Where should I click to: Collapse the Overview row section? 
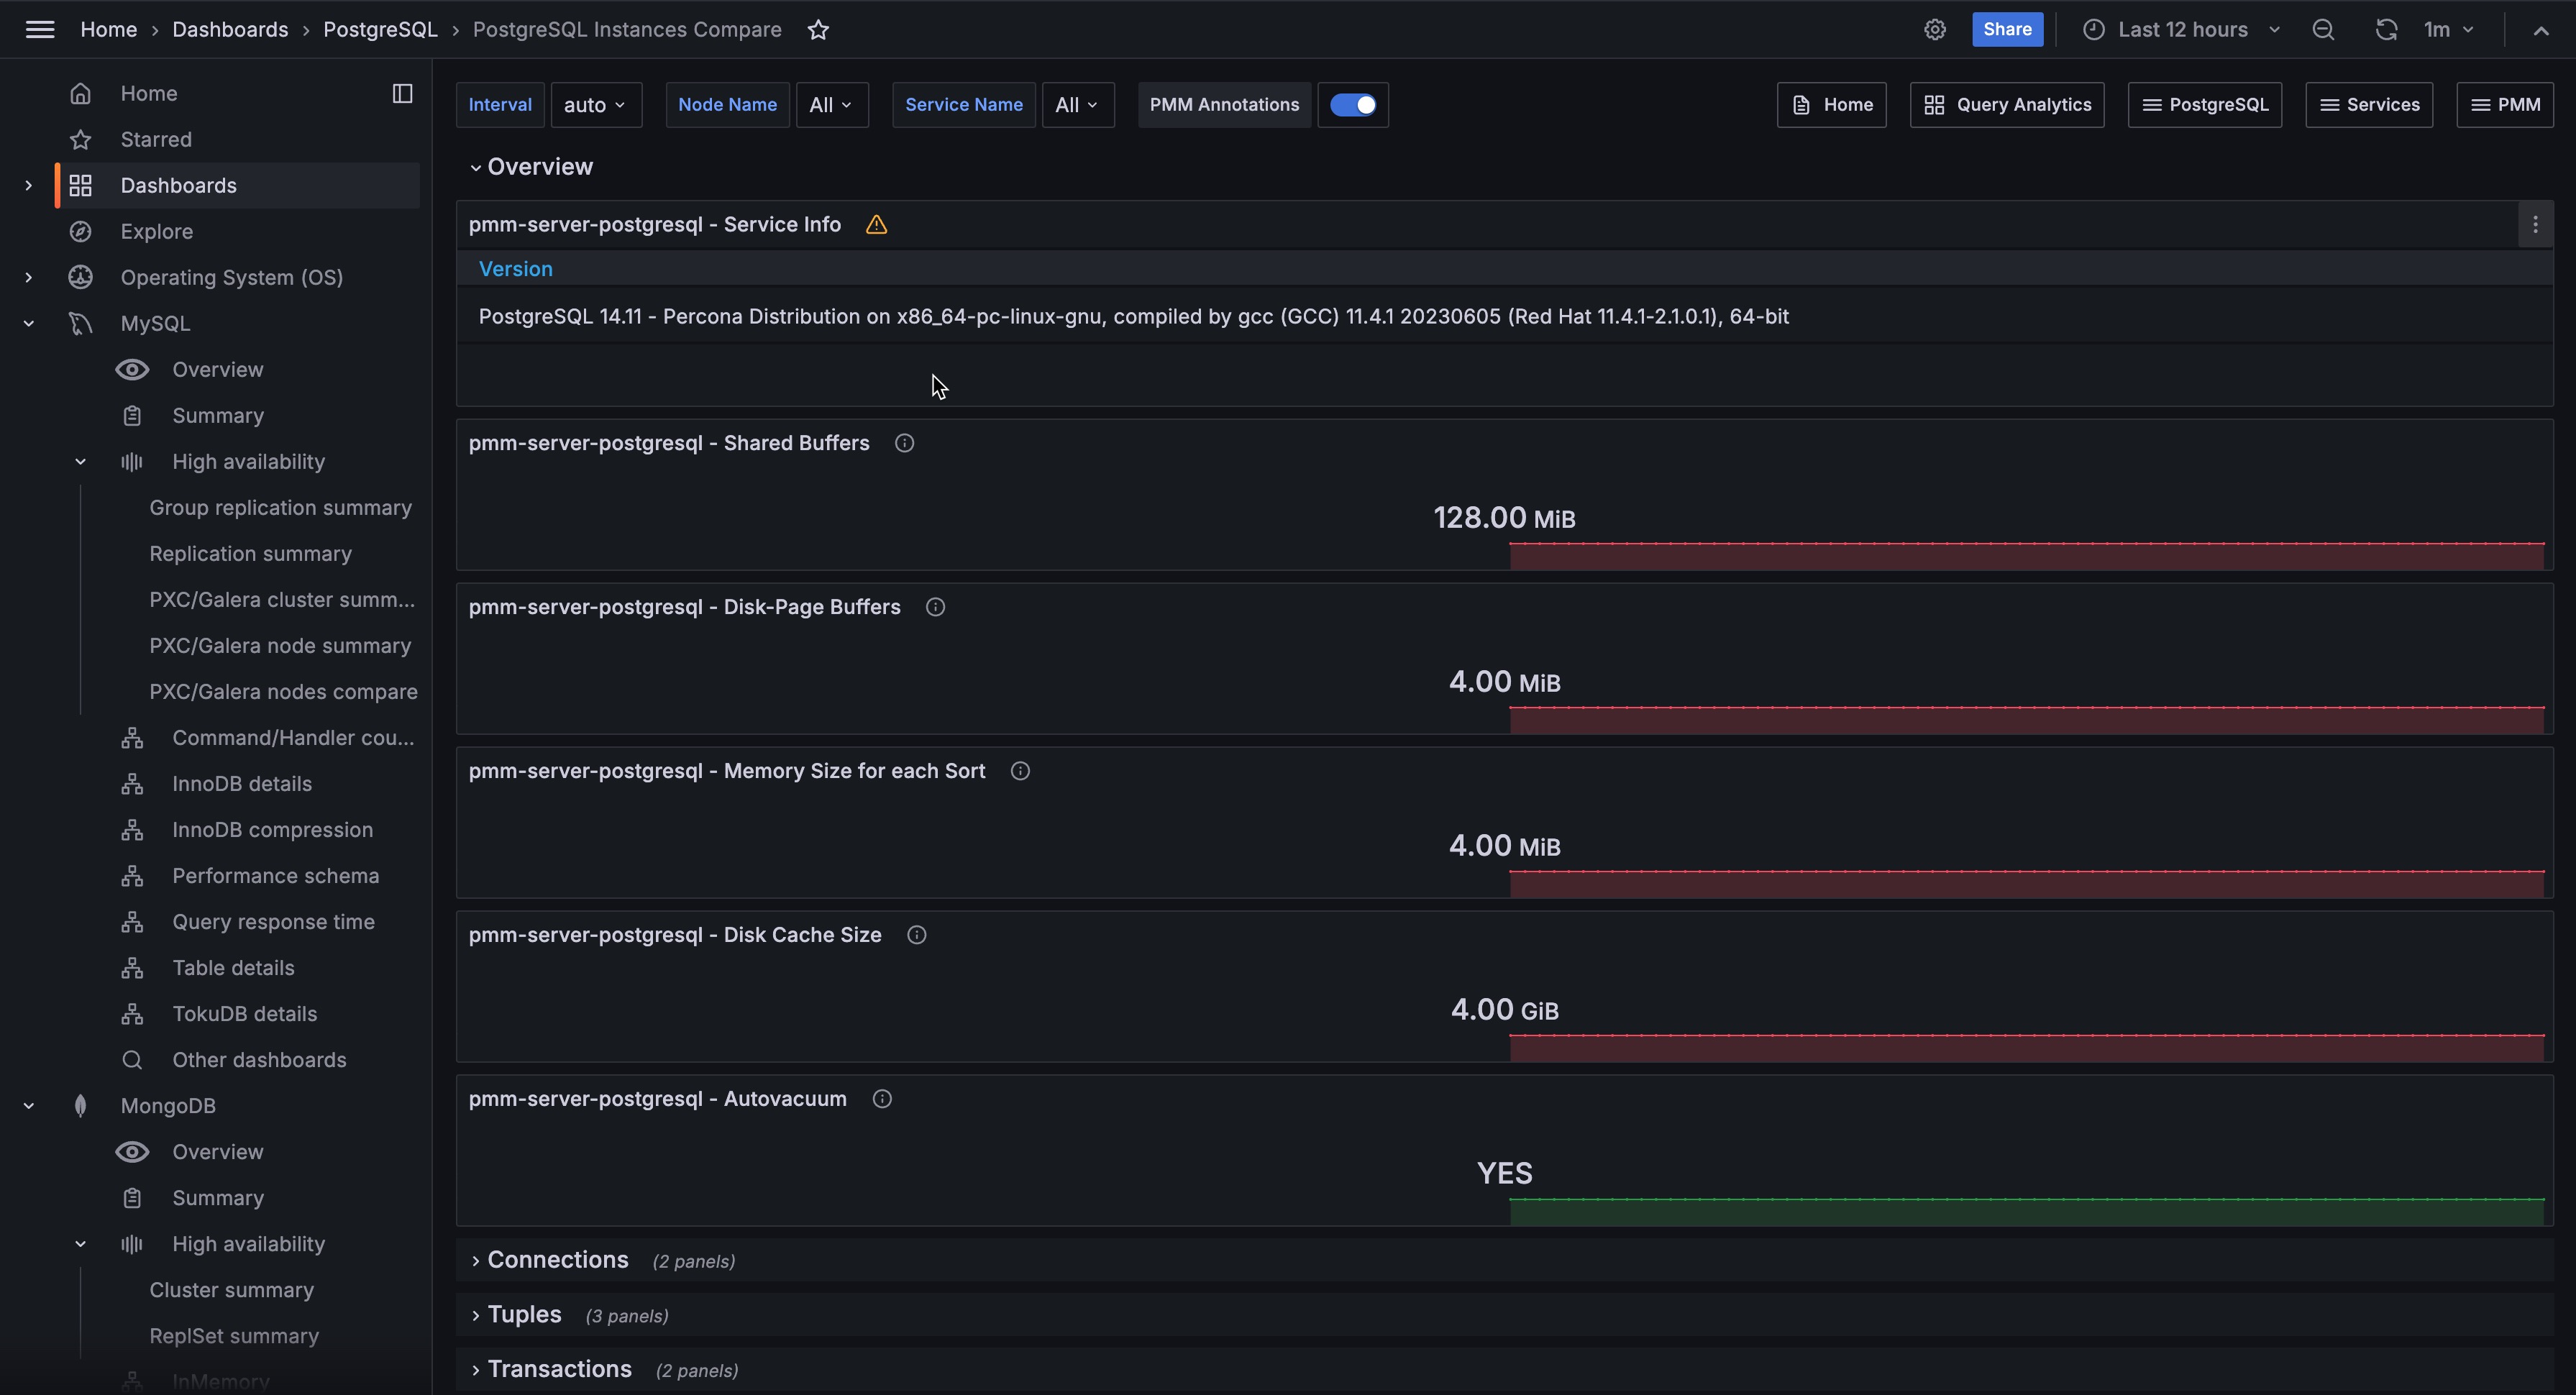476,167
